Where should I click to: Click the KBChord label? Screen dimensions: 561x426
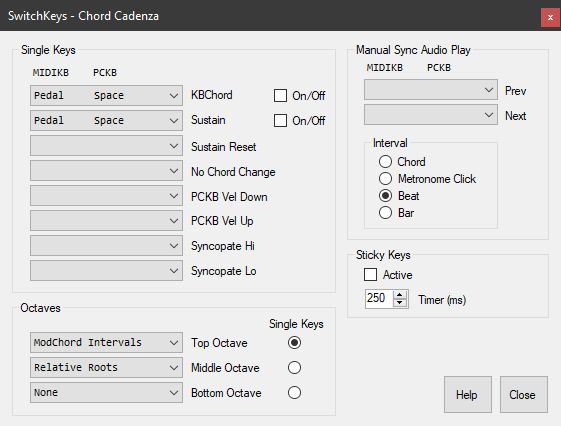click(x=211, y=95)
